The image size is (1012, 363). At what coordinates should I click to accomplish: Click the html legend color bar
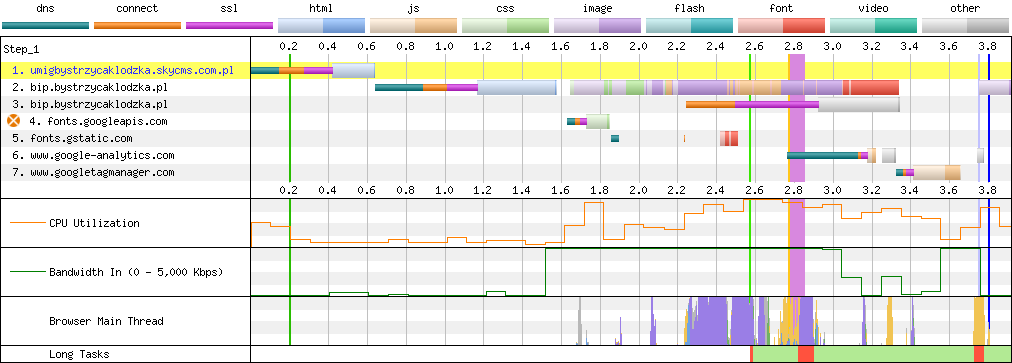point(321,25)
